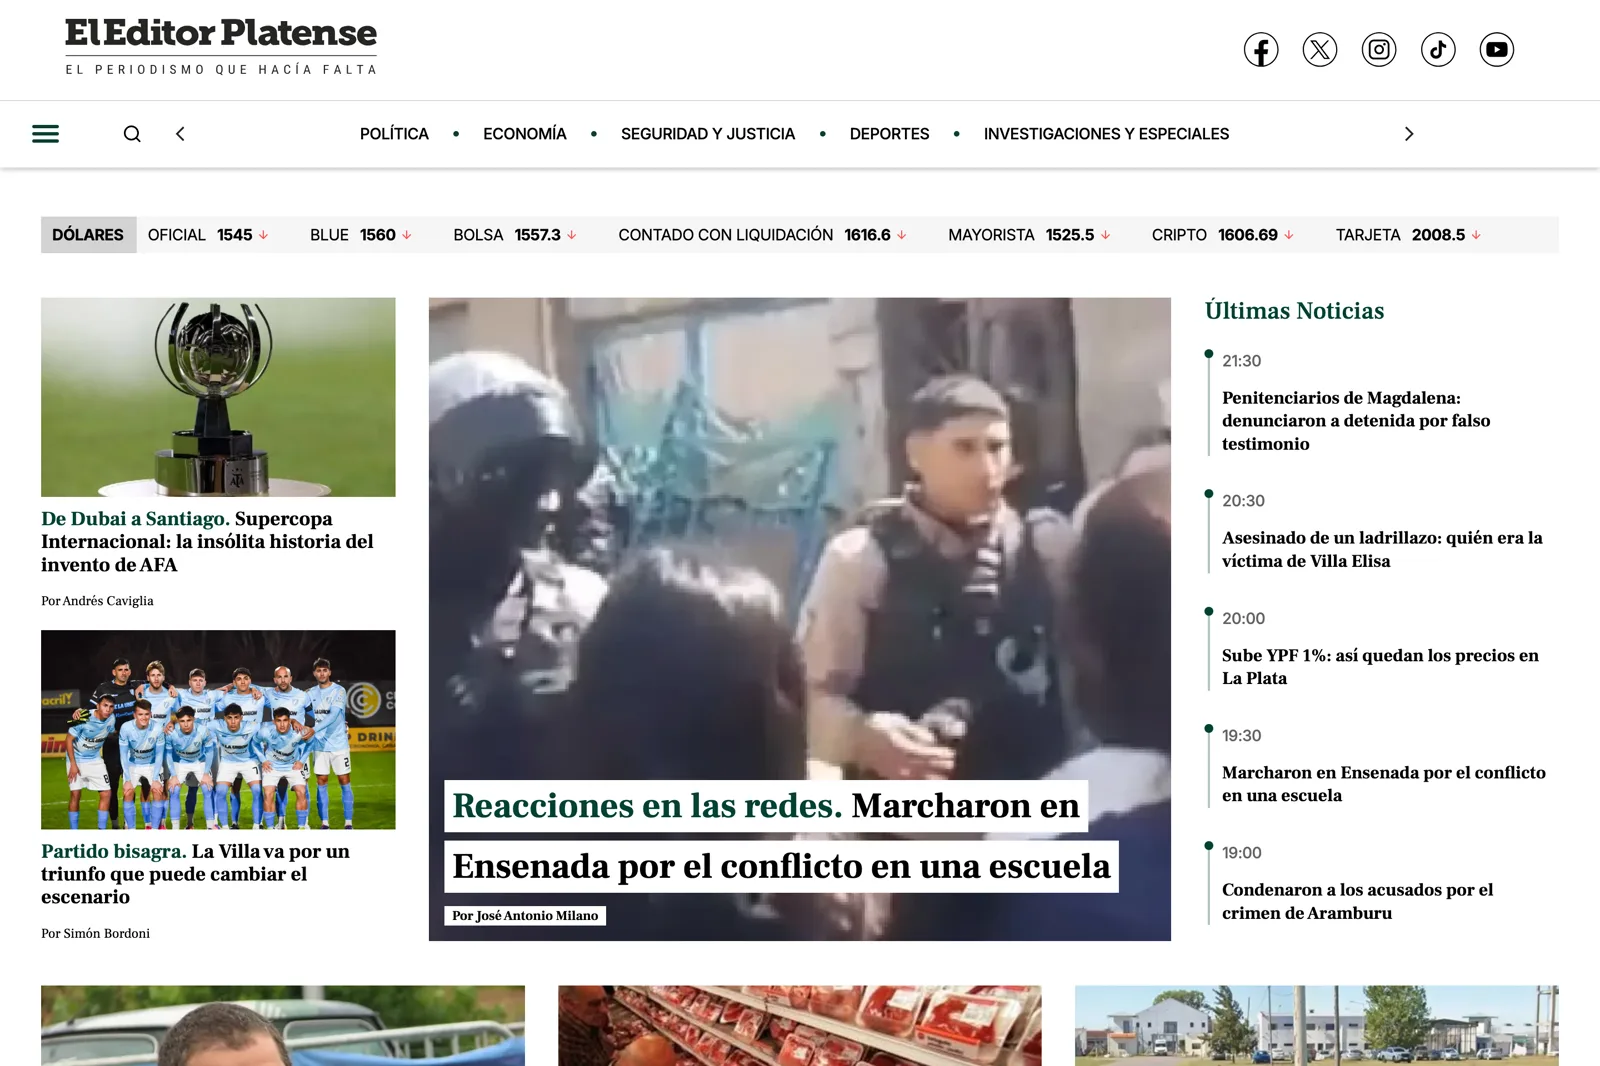
Task: Click the 20:00 timestamp entry
Action: click(1243, 619)
